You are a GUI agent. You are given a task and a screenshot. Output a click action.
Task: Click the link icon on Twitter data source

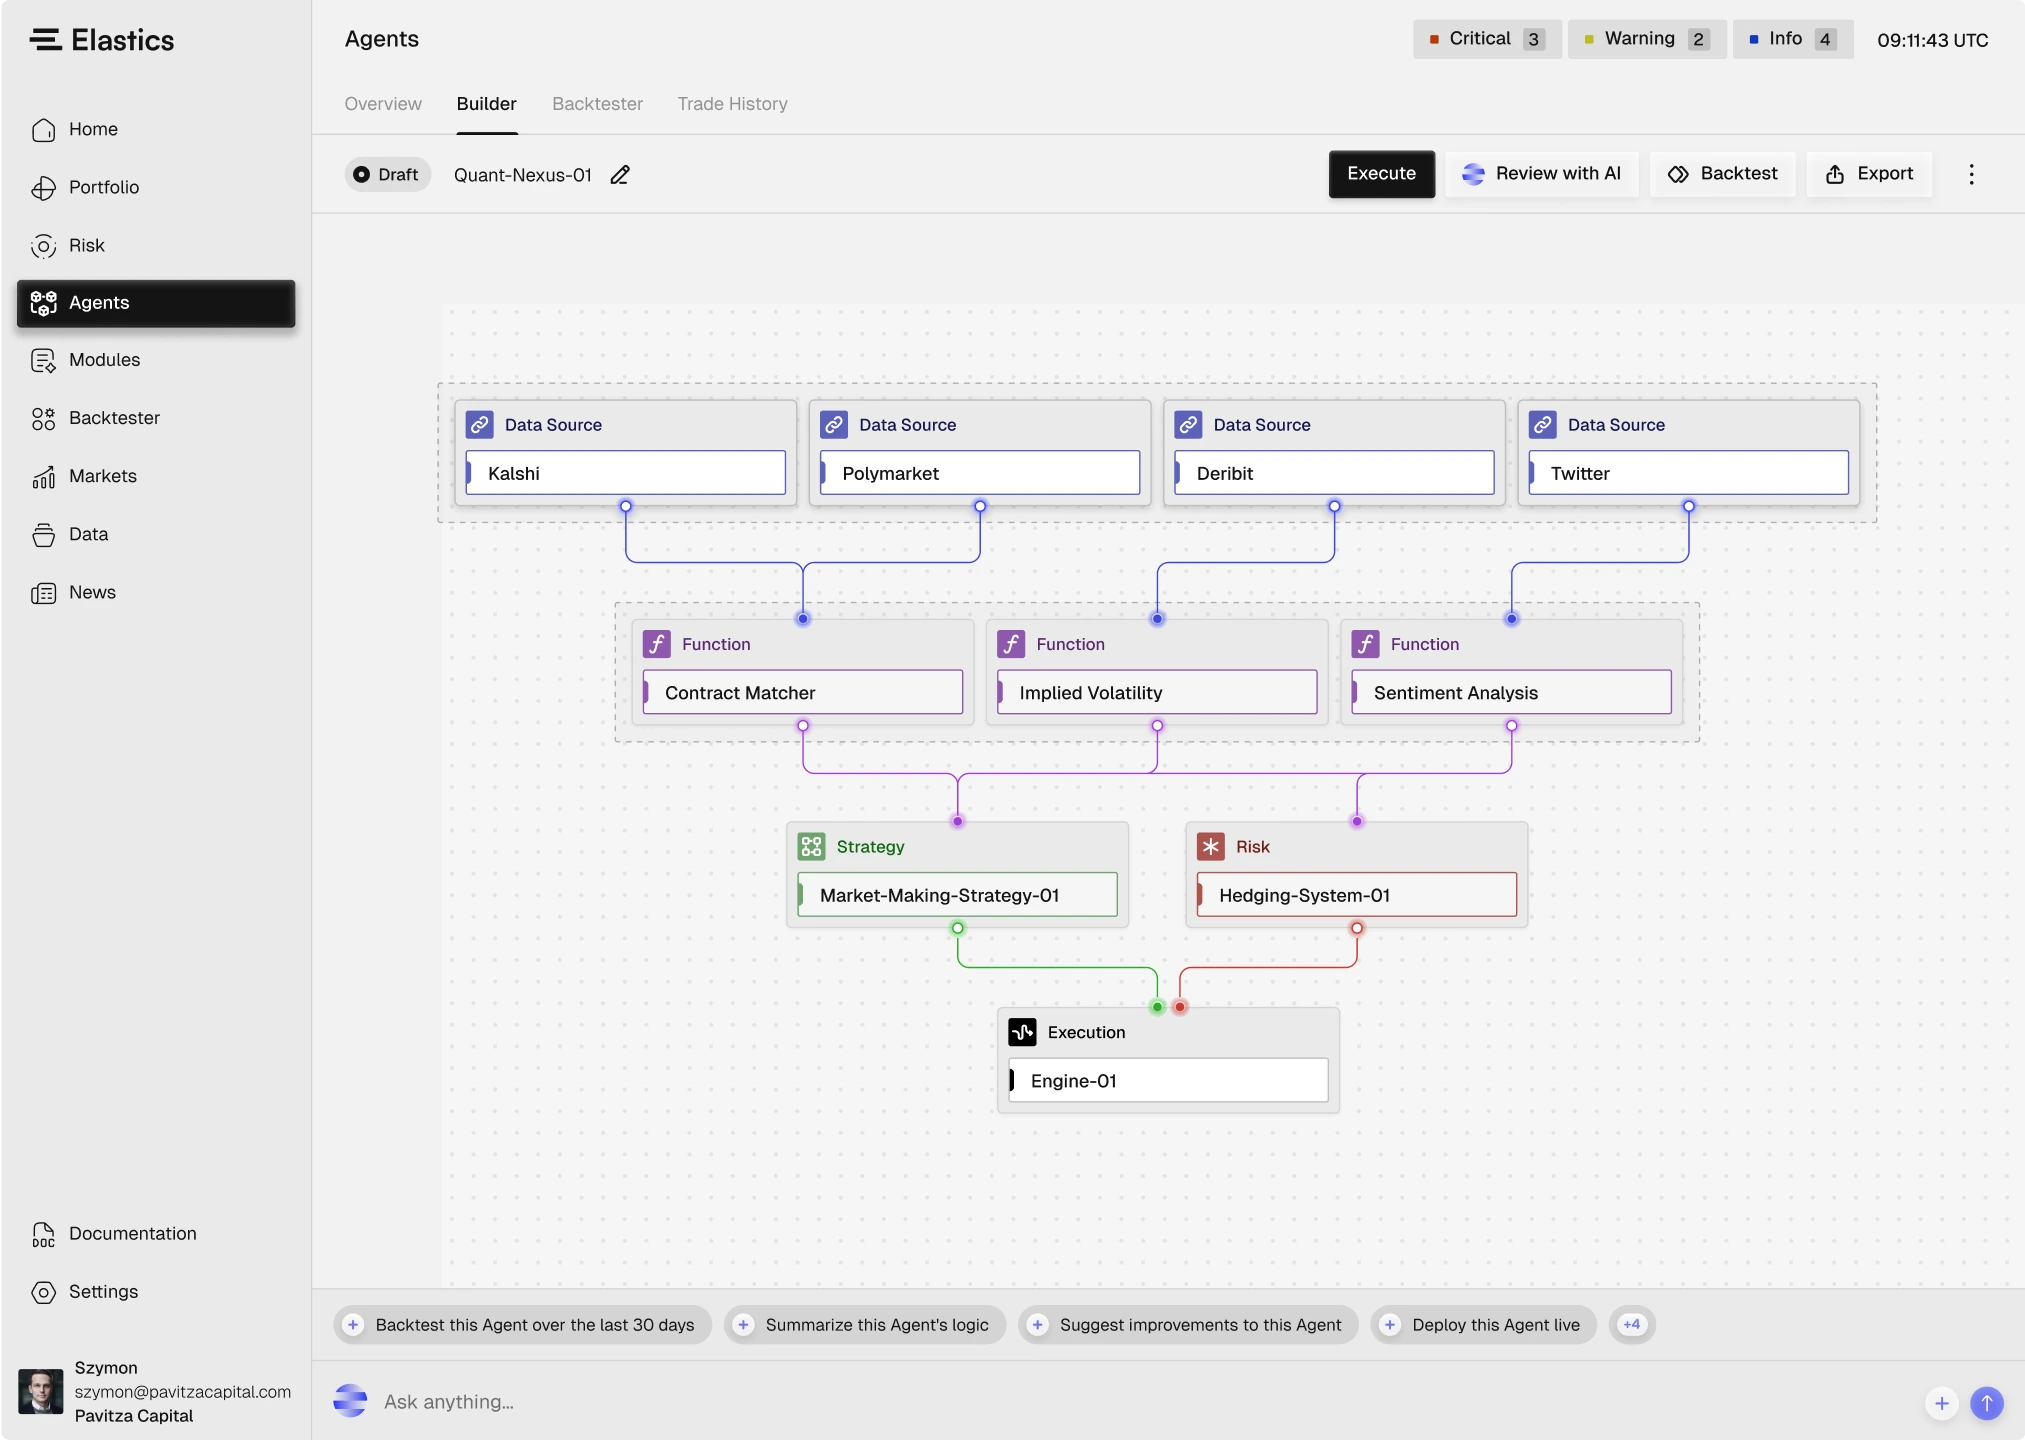(x=1543, y=425)
